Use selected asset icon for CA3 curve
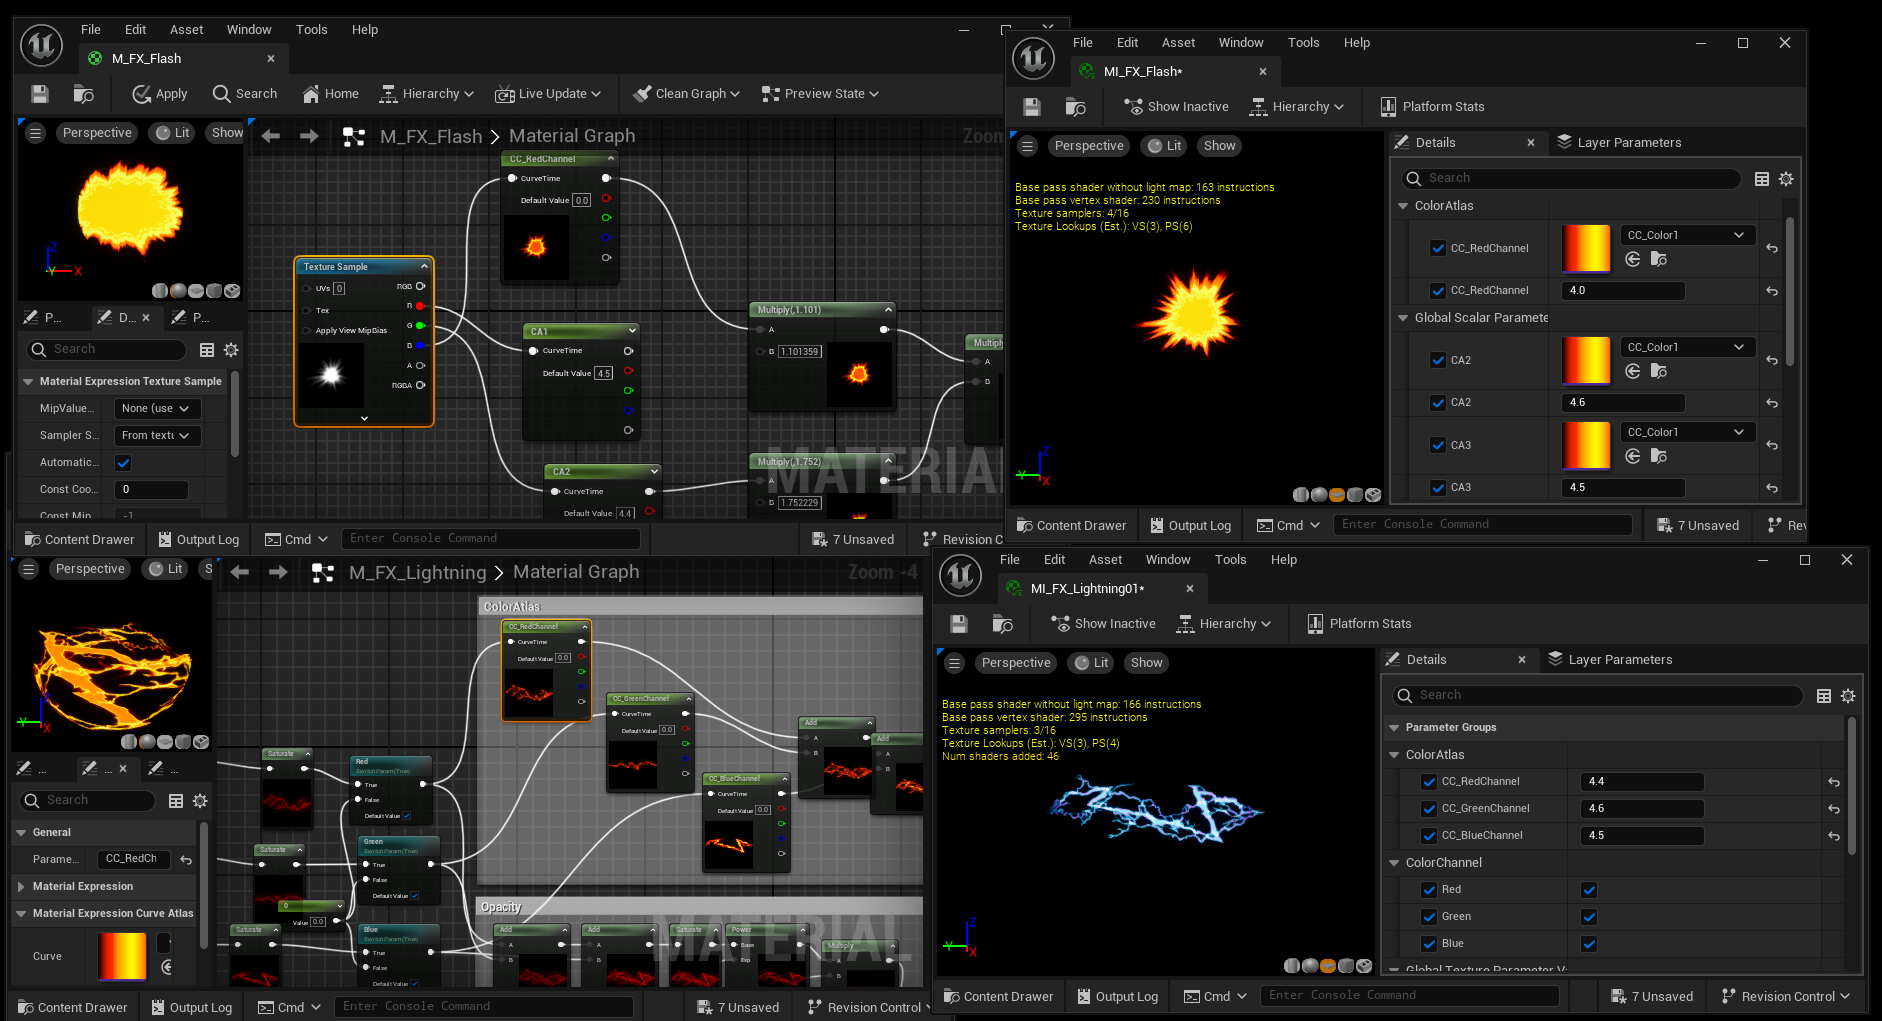 pos(1633,456)
